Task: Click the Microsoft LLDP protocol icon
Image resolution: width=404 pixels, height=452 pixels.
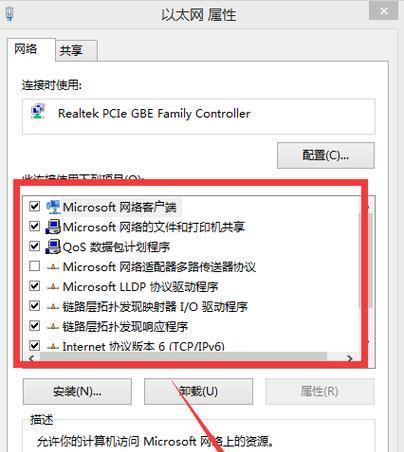Action: [x=53, y=287]
